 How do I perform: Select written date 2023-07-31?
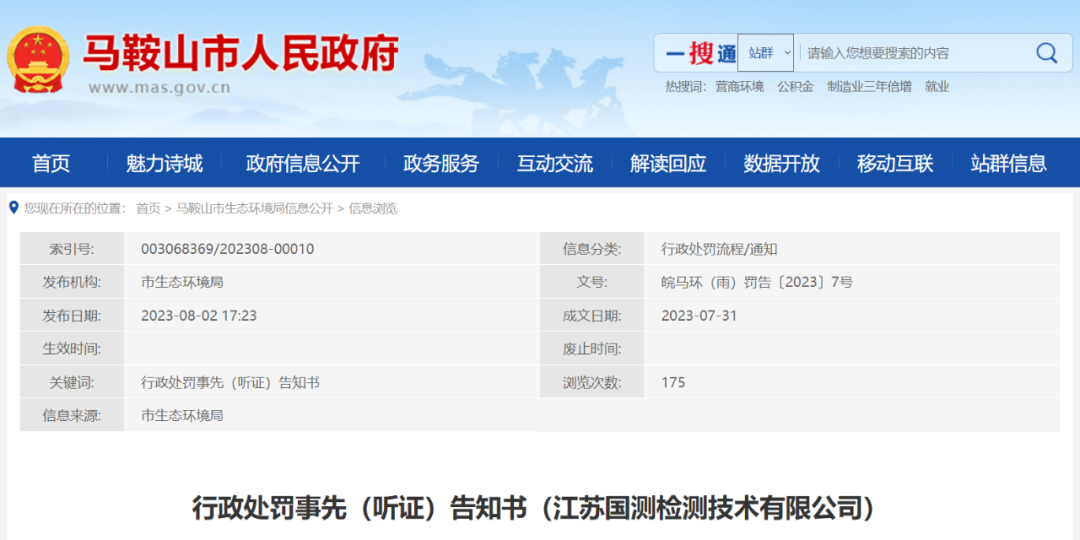click(x=698, y=315)
